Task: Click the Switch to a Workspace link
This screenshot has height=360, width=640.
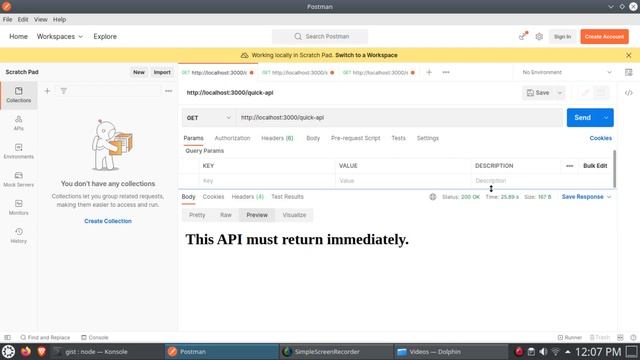Action: click(366, 55)
